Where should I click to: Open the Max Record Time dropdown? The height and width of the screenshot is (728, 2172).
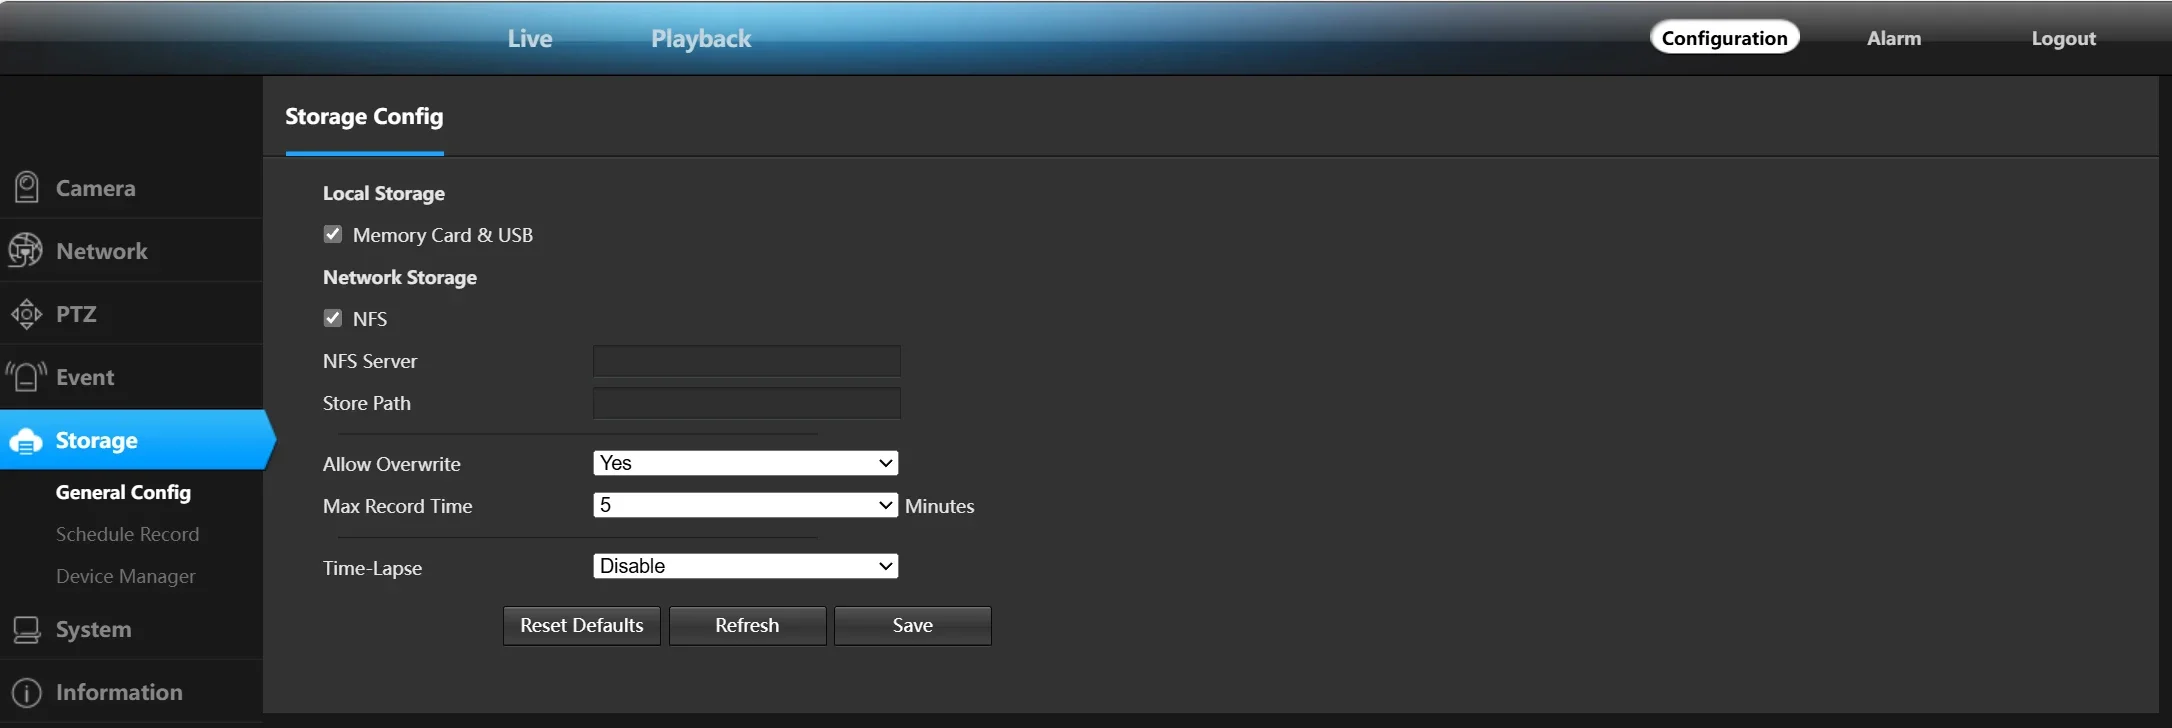click(x=746, y=505)
